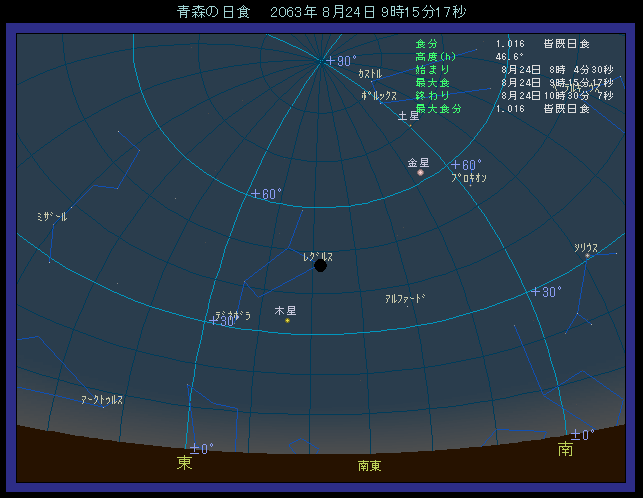Select the Procyon (プロキオン) star label
Image resolution: width=643 pixels, height=498 pixels.
[x=468, y=178]
